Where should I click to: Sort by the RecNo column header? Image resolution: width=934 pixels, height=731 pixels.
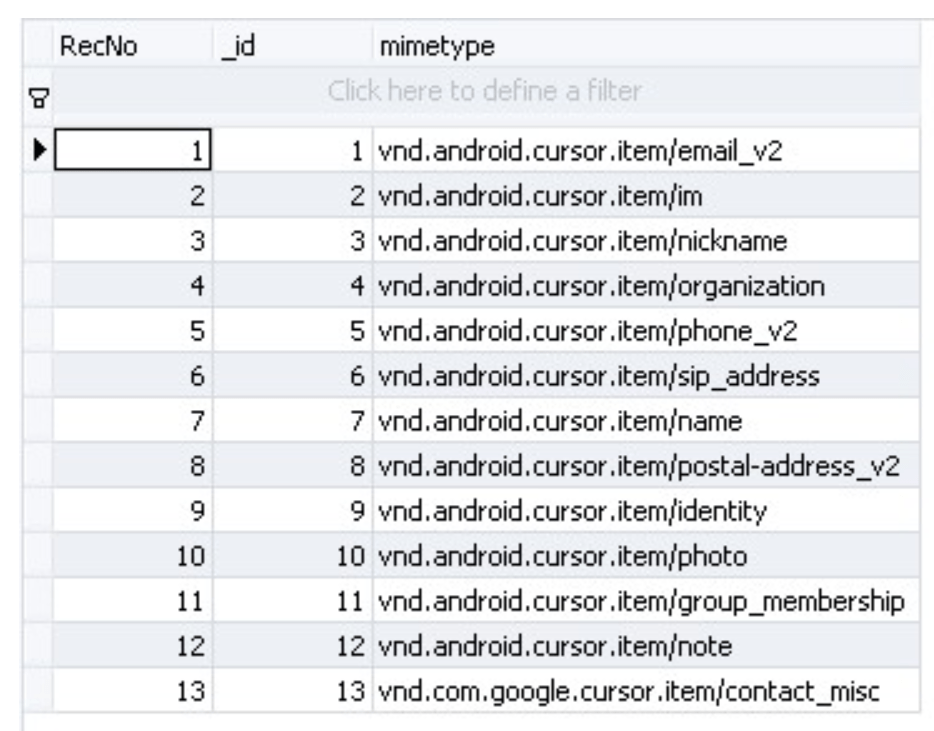coord(133,46)
